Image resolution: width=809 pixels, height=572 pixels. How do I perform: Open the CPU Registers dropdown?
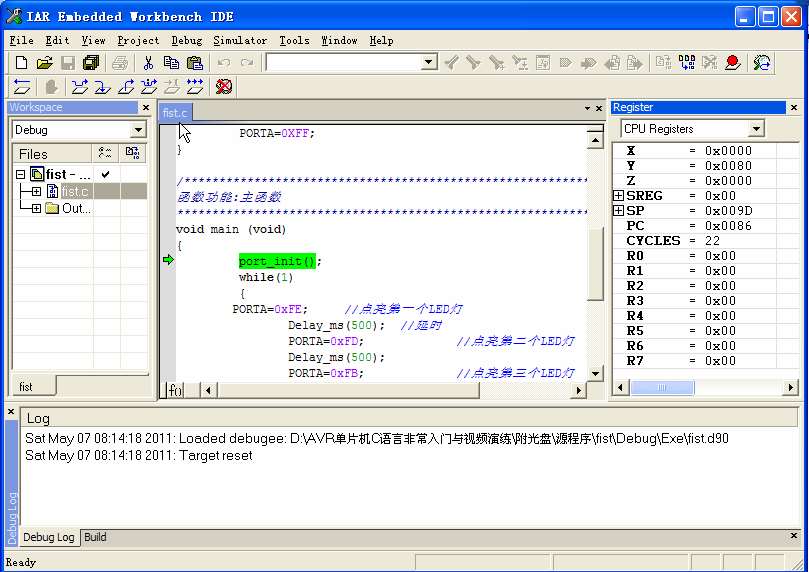[755, 129]
